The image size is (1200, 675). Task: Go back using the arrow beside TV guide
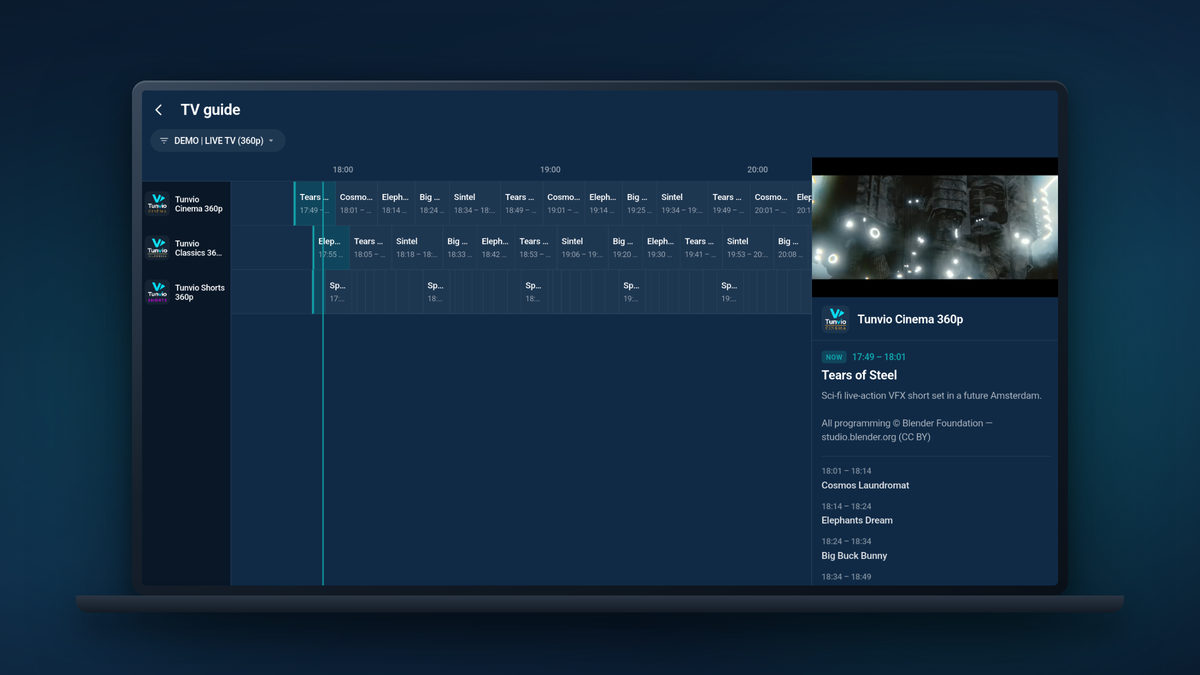point(158,110)
